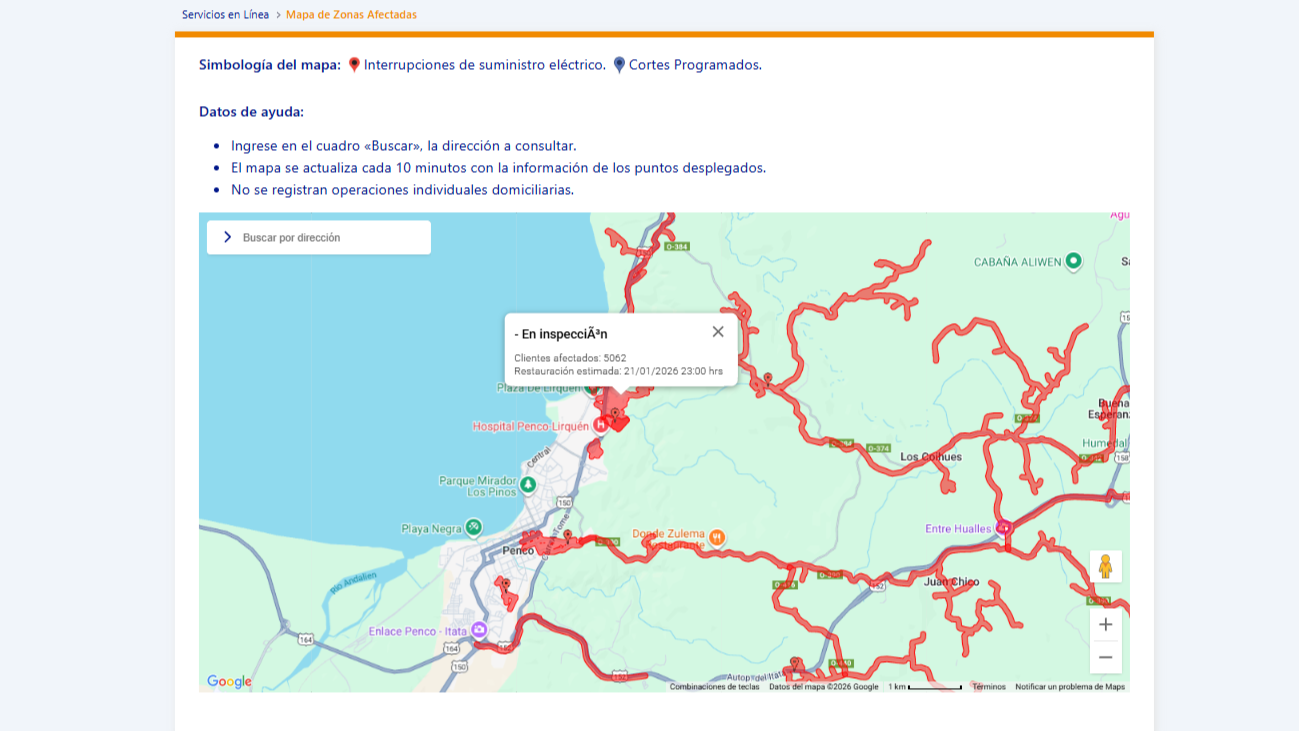Click the Cabaña Aliwen lodging marker

coord(1073,261)
